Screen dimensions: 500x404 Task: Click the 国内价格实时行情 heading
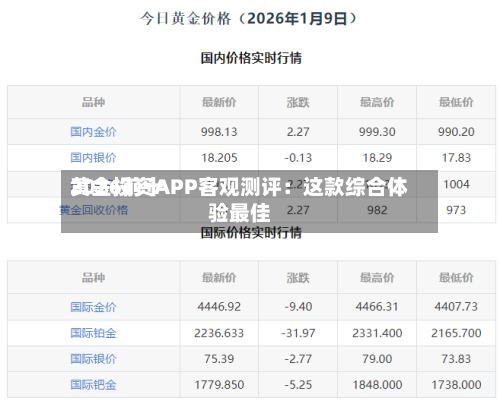pos(251,58)
